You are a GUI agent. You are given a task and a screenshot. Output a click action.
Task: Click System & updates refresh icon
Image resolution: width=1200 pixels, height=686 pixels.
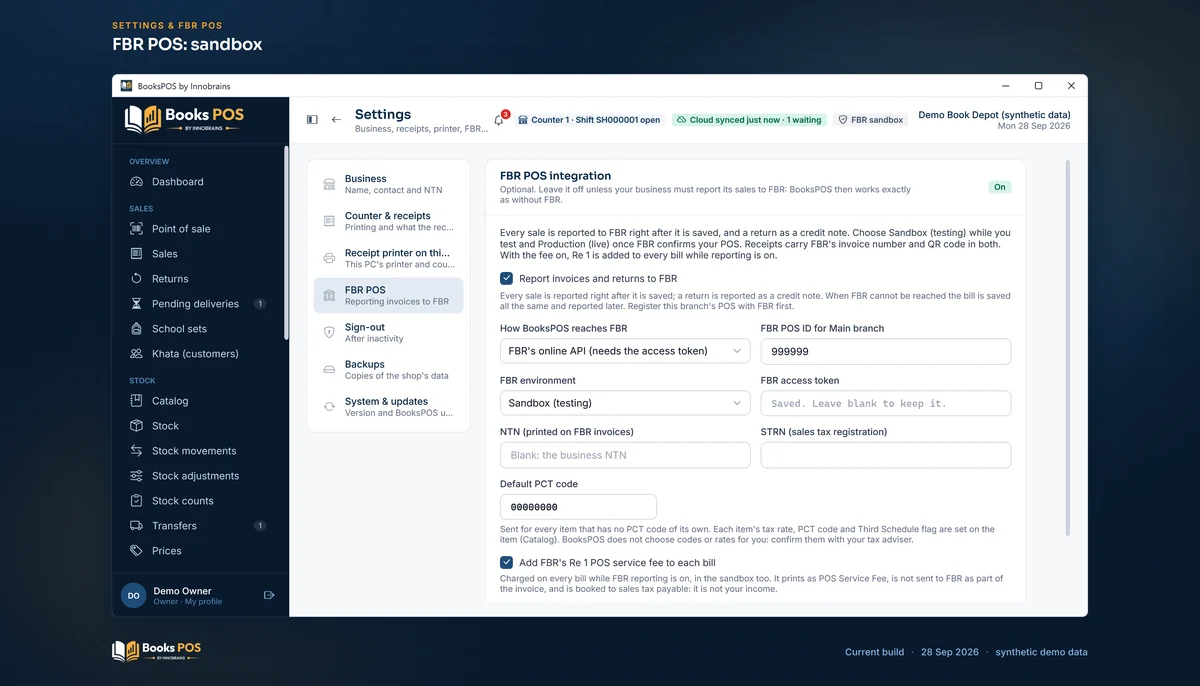point(329,407)
